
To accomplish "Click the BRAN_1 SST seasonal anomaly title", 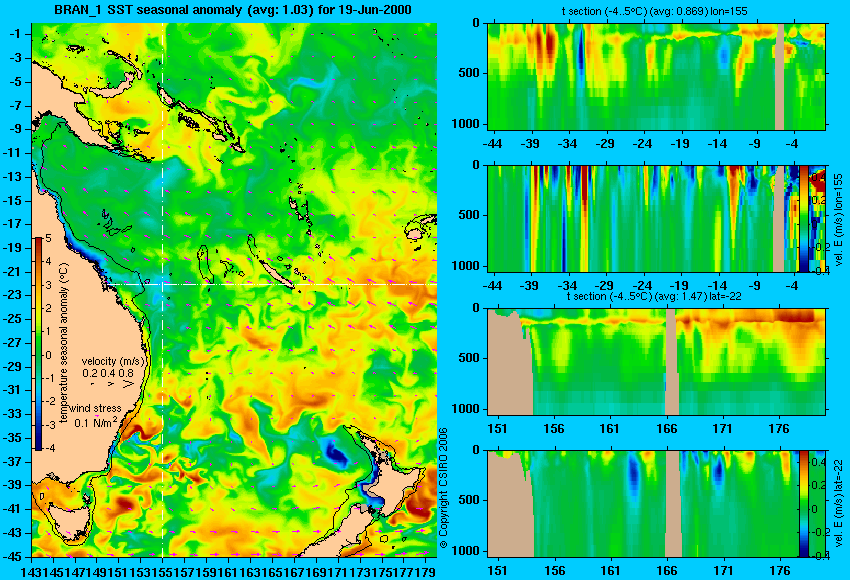I will pyautogui.click(x=233, y=10).
